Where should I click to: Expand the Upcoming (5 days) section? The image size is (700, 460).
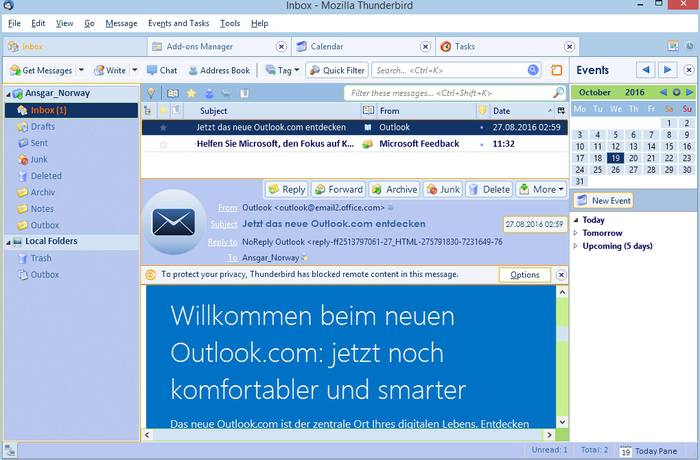pos(576,246)
